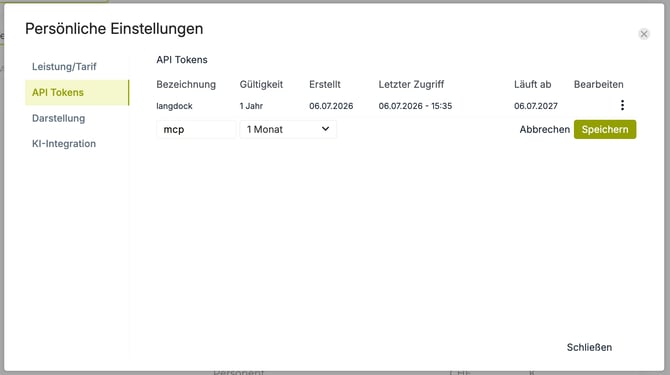Click the Erstellt column header

pos(325,85)
